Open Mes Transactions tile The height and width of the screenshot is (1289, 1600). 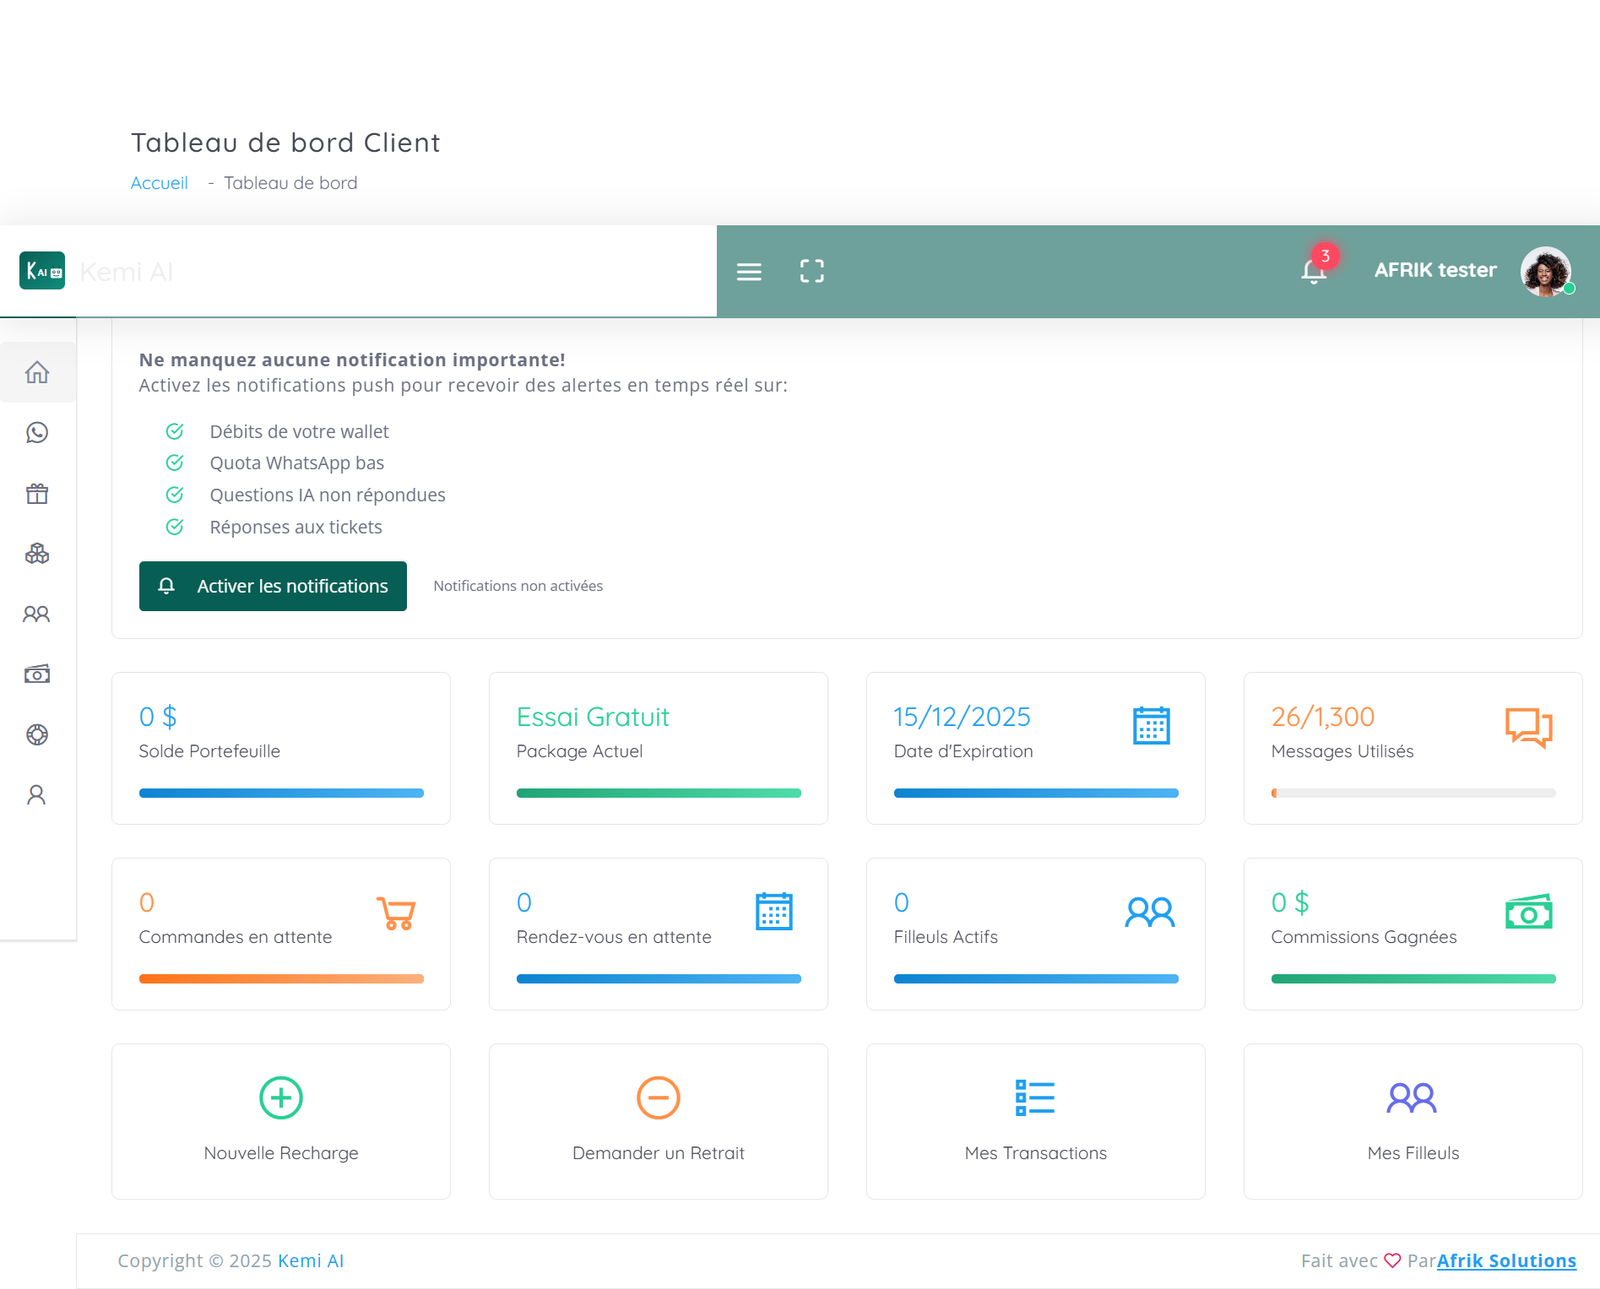point(1035,1121)
